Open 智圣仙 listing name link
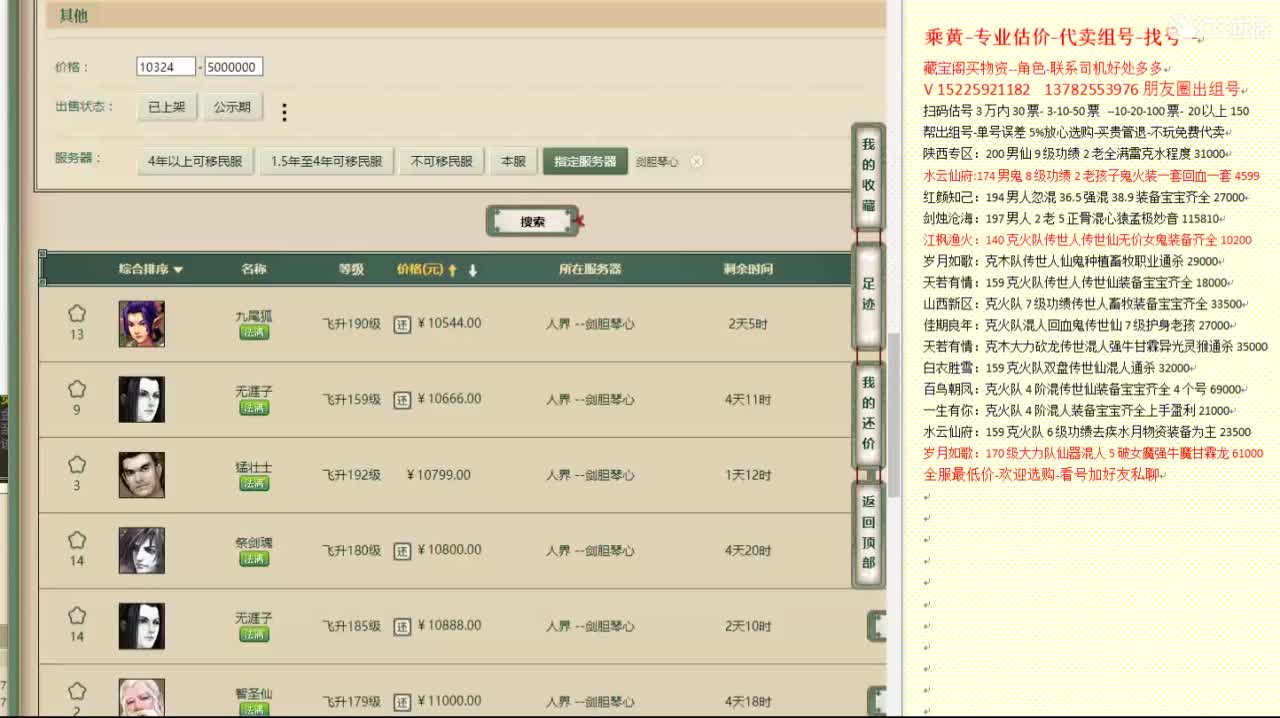This screenshot has width=1280, height=718. pos(254,693)
